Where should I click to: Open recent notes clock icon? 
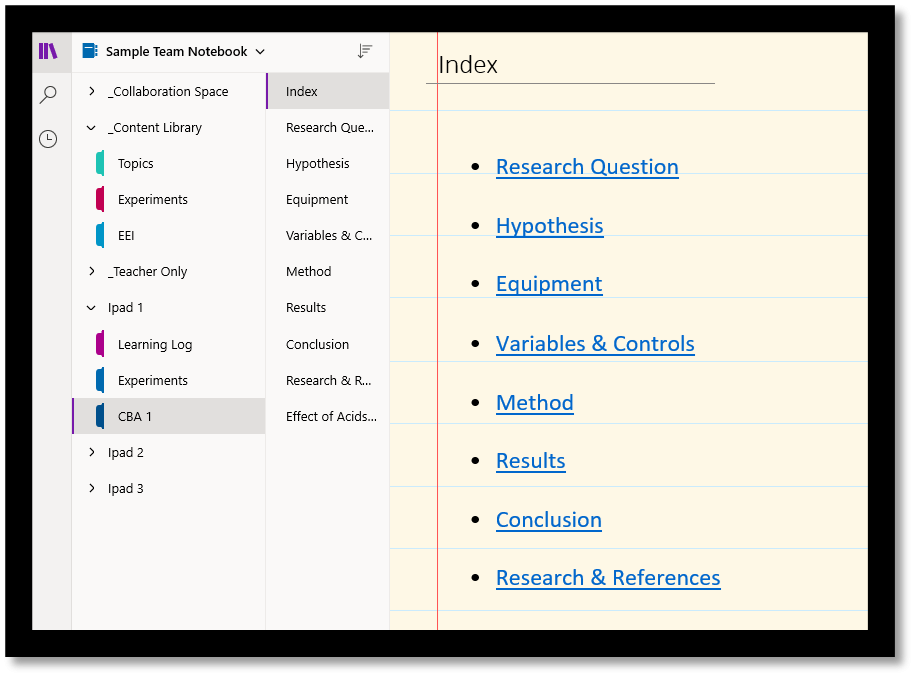point(48,139)
